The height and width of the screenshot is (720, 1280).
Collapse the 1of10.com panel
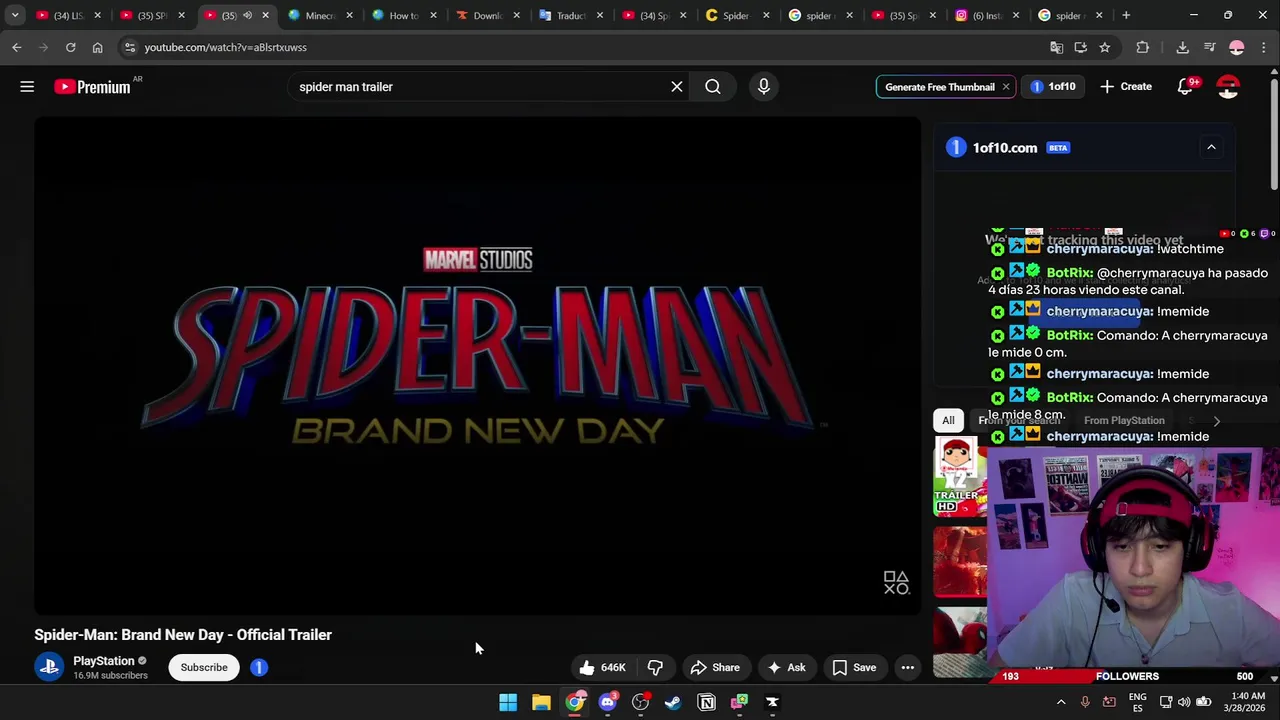click(1211, 147)
